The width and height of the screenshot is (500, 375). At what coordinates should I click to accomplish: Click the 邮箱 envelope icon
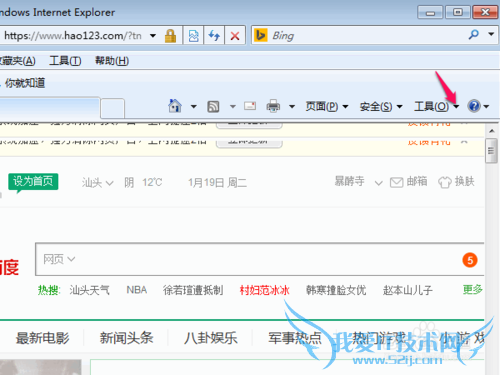396,182
